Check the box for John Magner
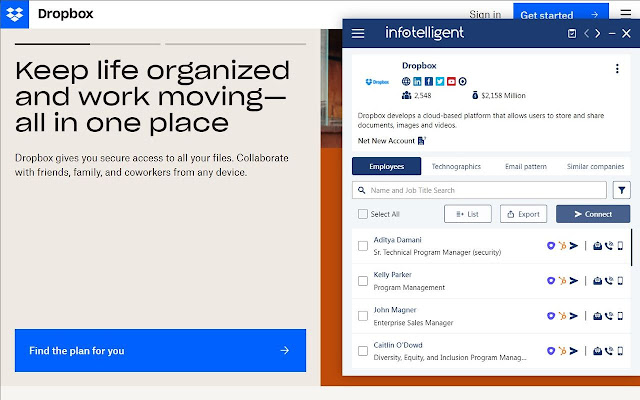Viewport: 640px width, 400px height. (362, 316)
